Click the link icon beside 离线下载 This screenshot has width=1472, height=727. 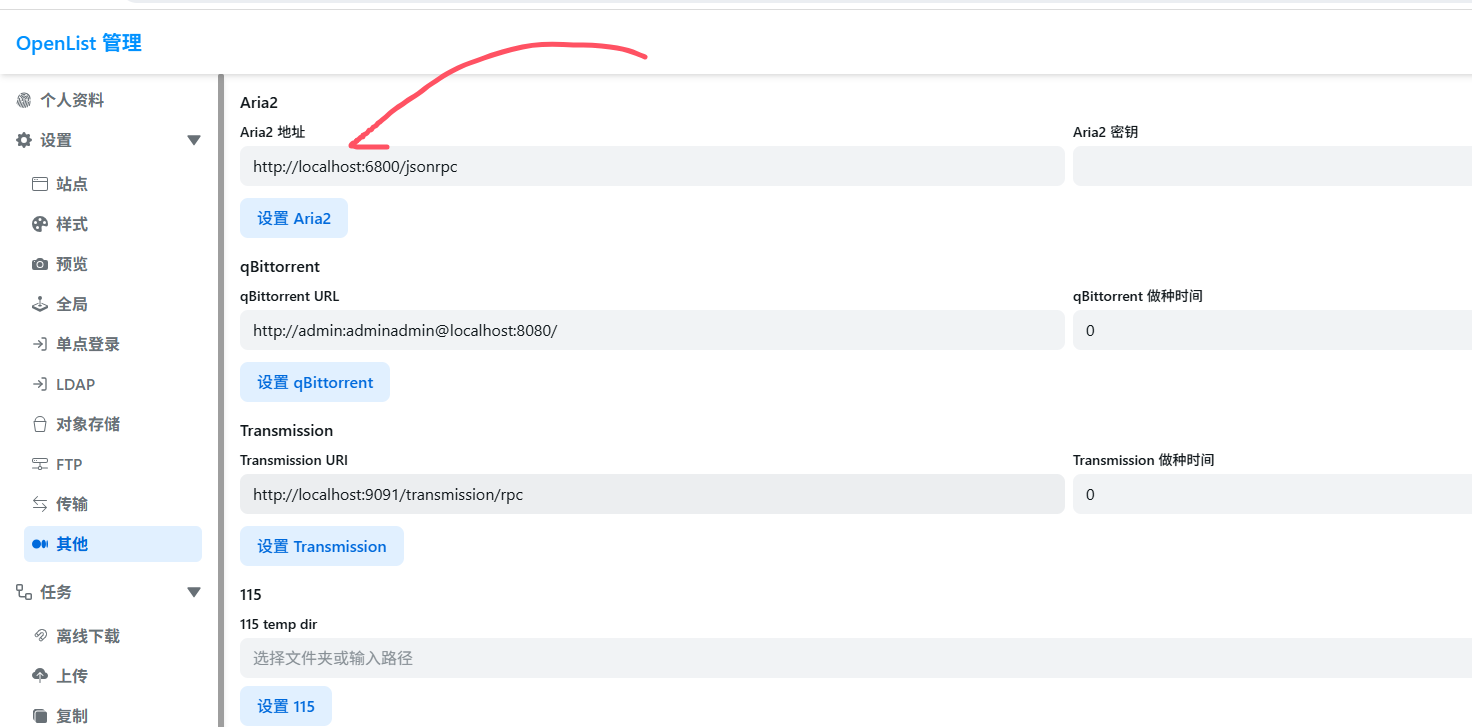tap(40, 636)
